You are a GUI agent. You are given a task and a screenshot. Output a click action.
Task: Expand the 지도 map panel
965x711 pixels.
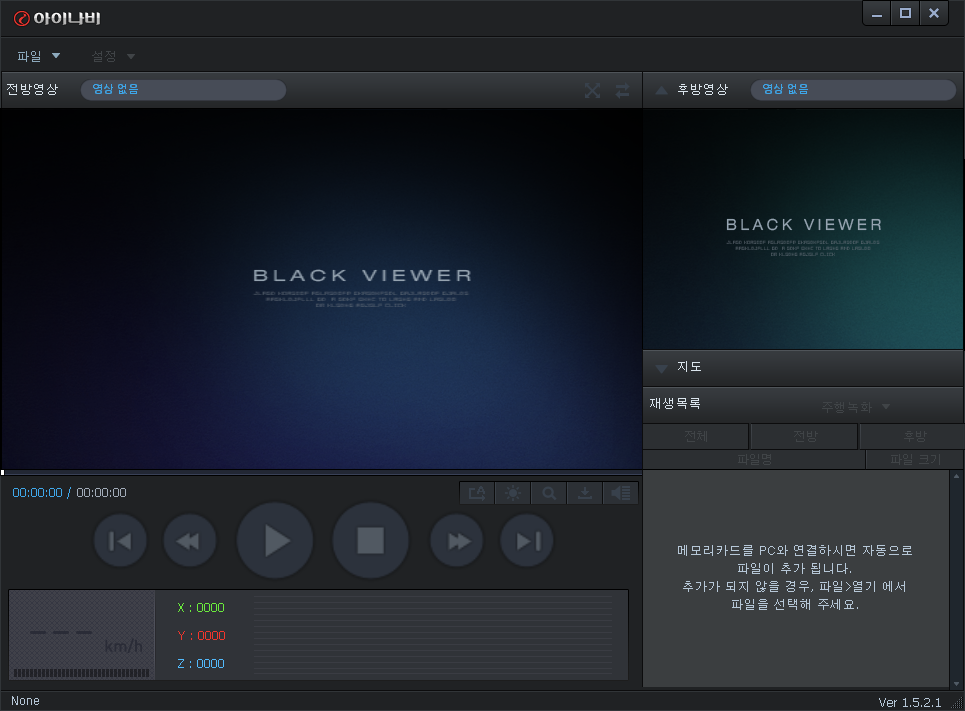point(661,368)
